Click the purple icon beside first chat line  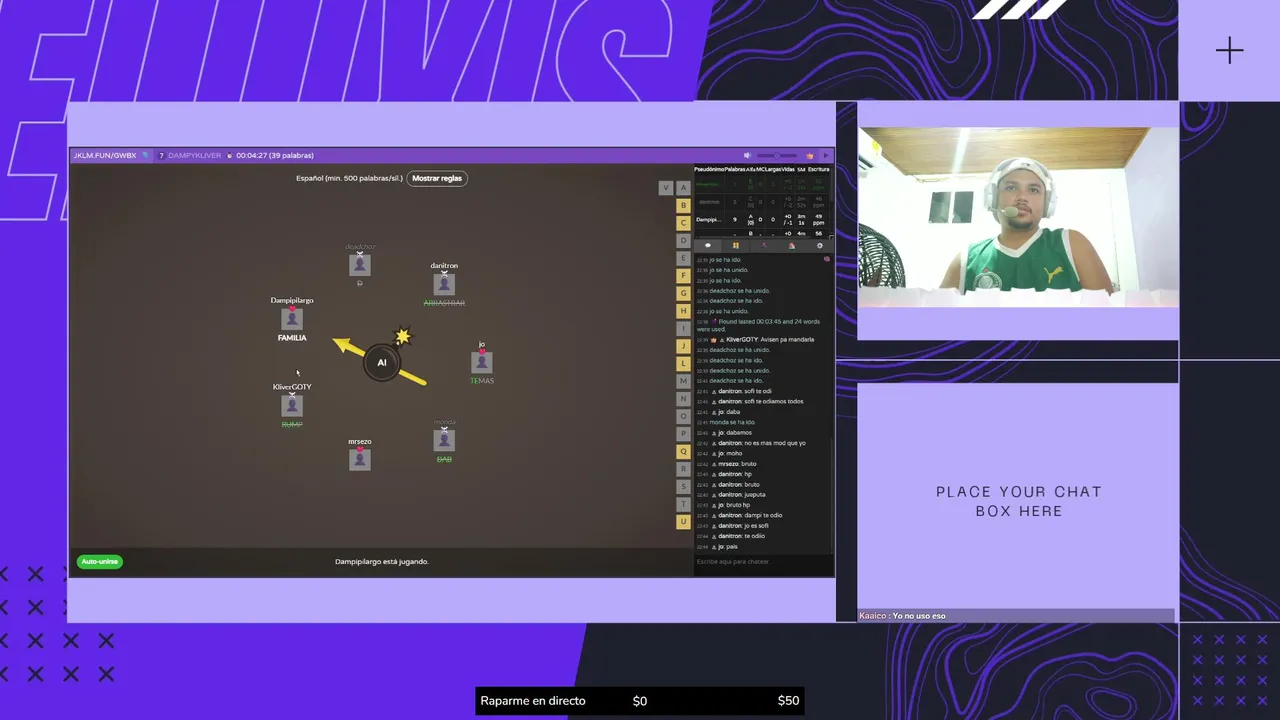[x=826, y=259]
